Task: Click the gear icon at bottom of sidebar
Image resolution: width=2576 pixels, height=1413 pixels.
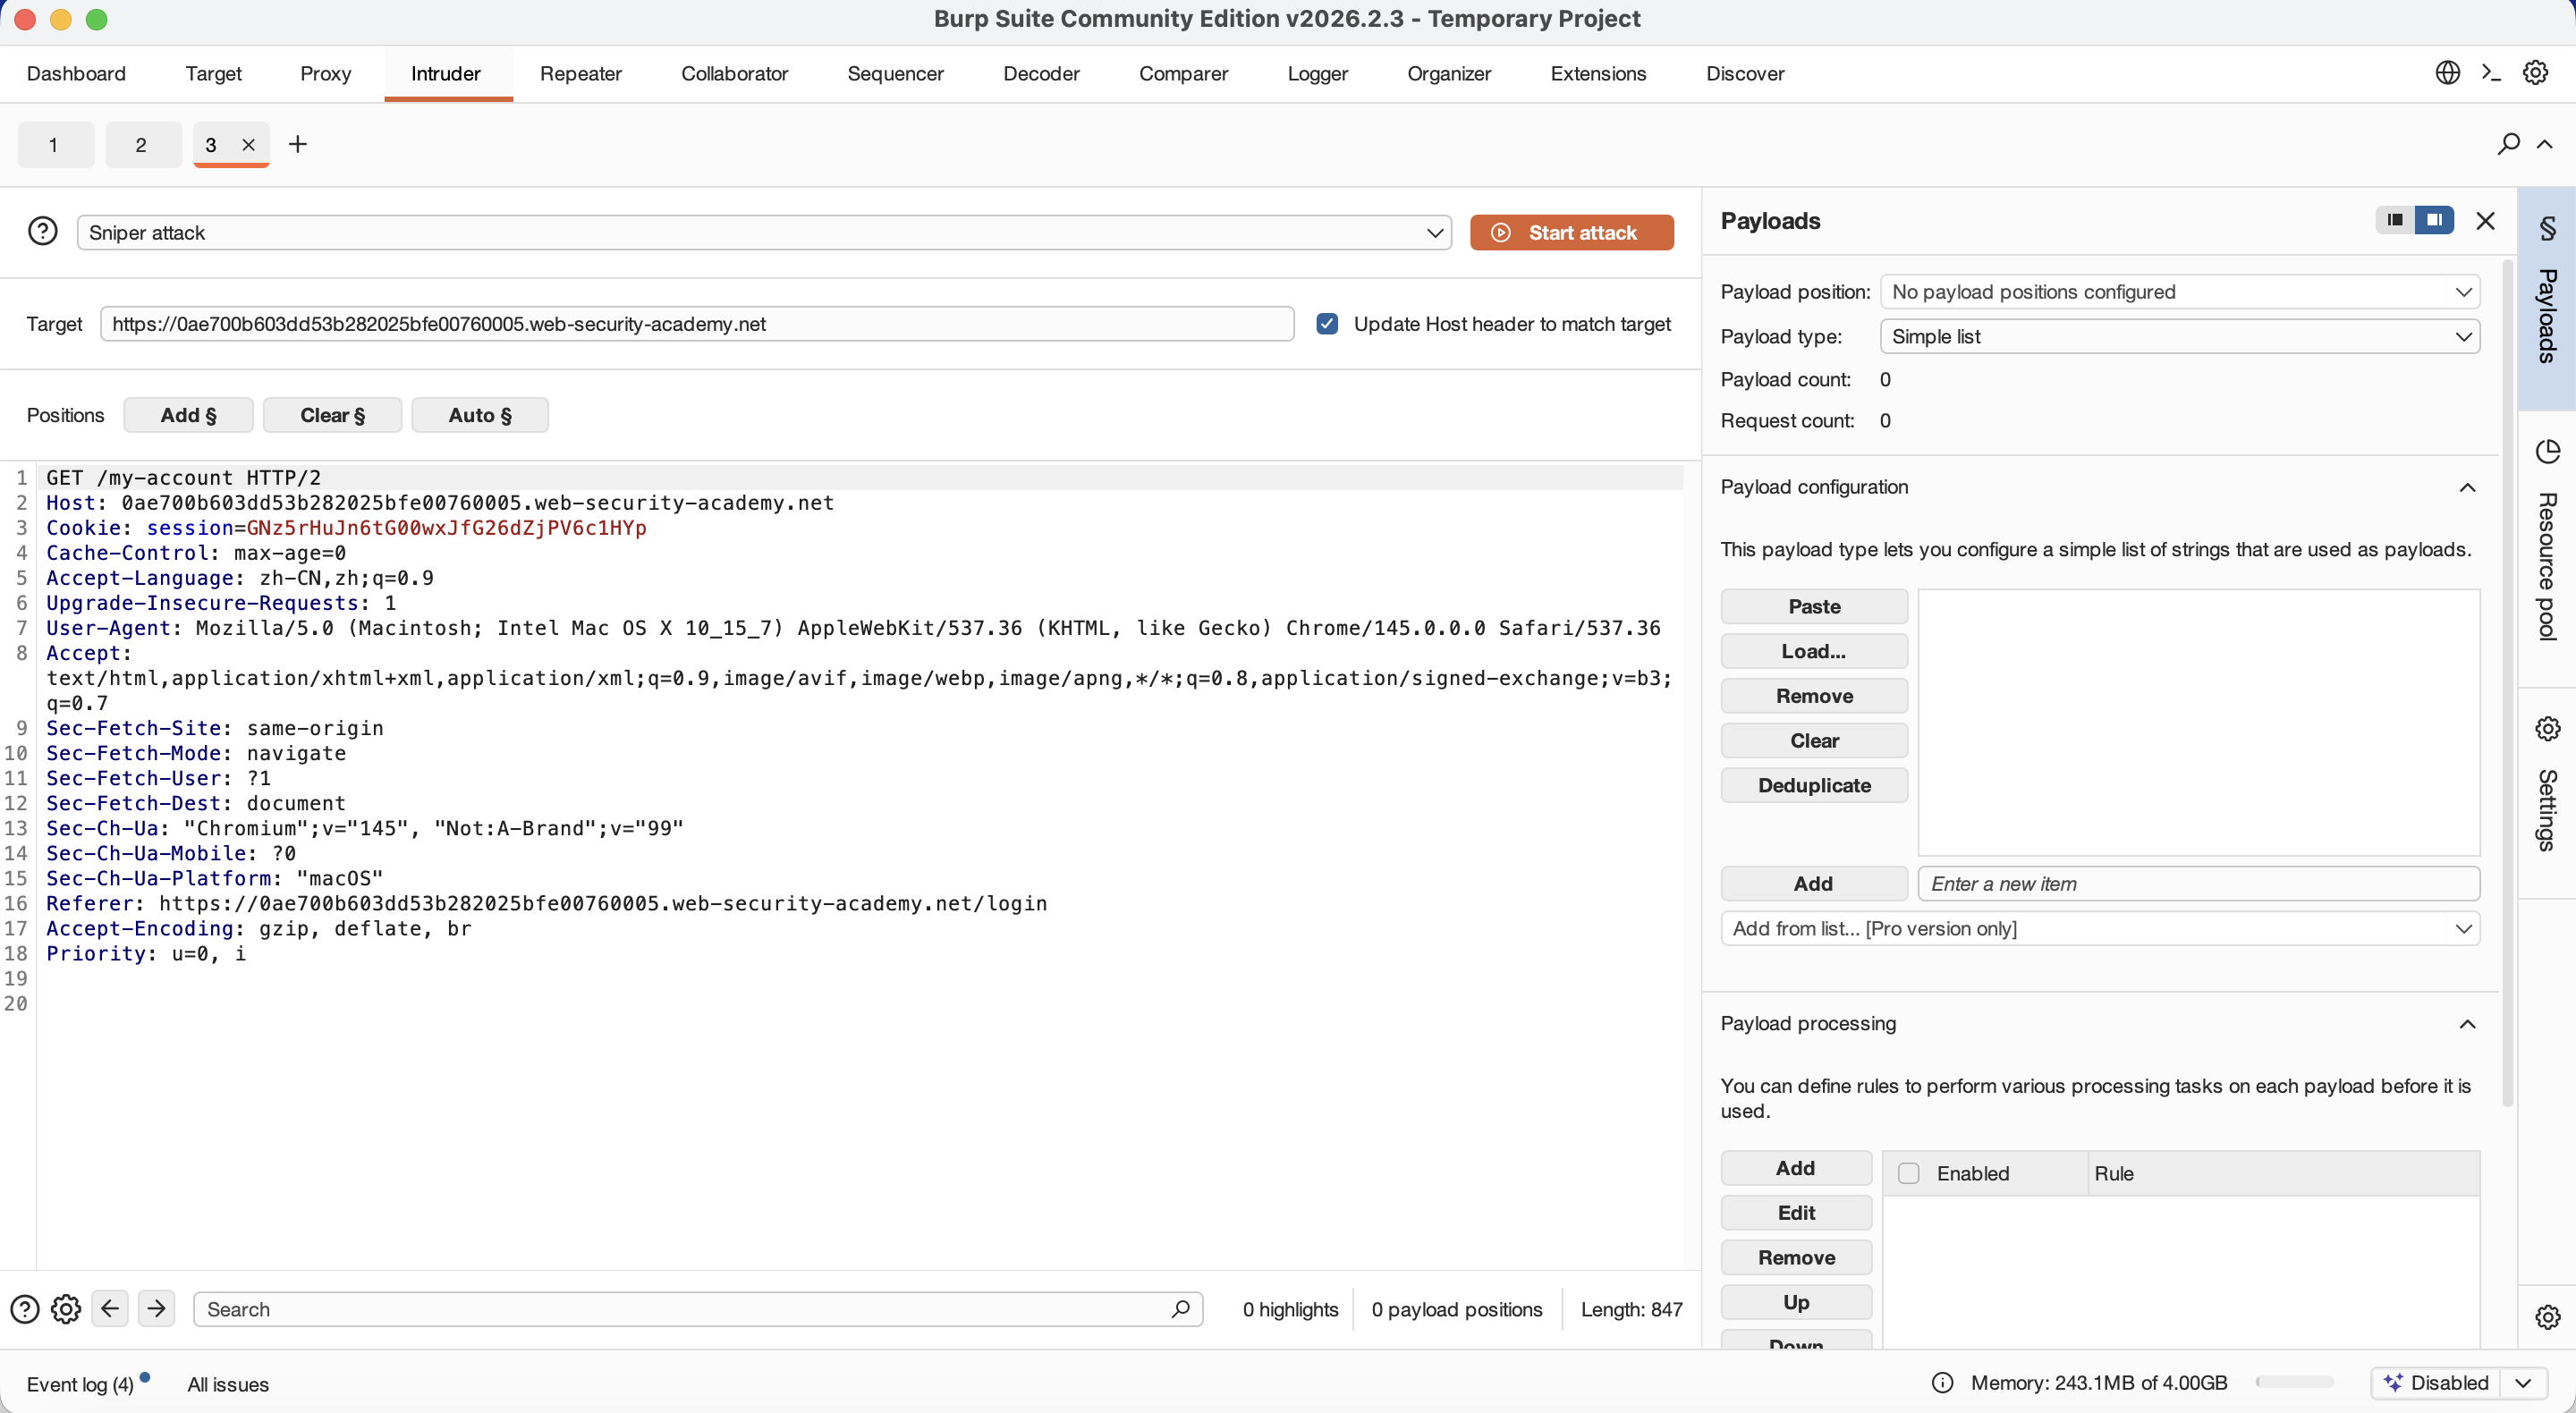Action: 2547,1317
